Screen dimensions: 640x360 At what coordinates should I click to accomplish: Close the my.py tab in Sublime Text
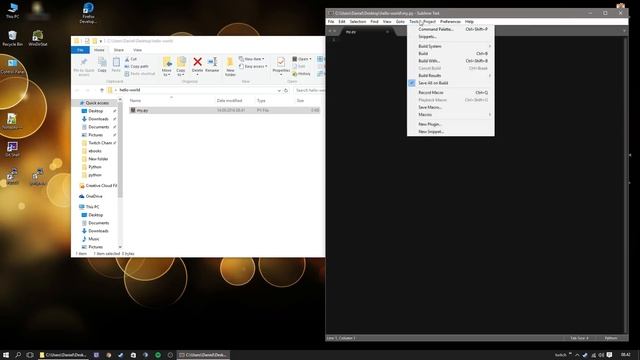point(387,32)
